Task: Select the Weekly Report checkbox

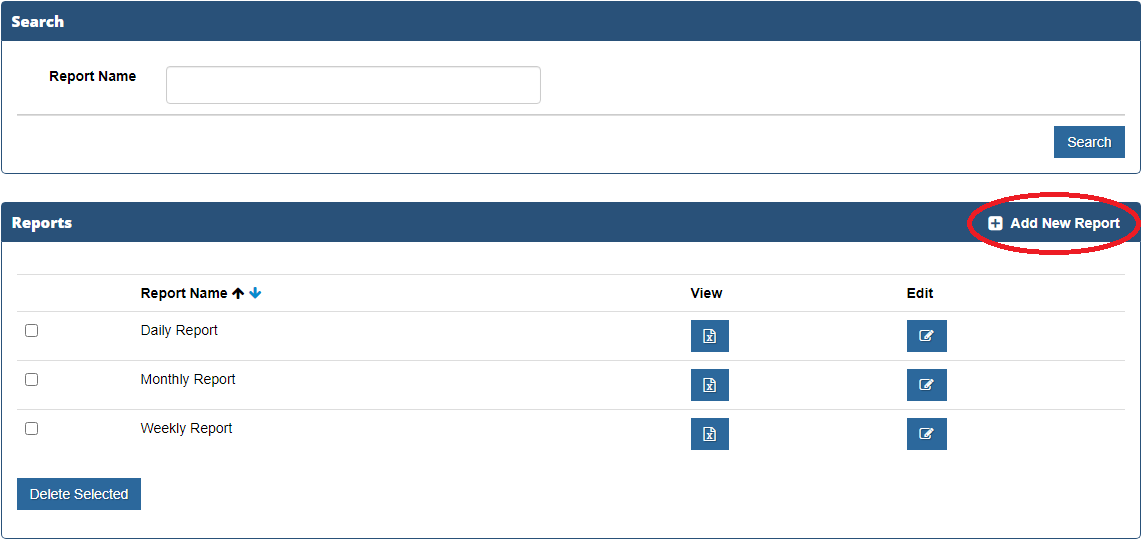Action: point(31,428)
